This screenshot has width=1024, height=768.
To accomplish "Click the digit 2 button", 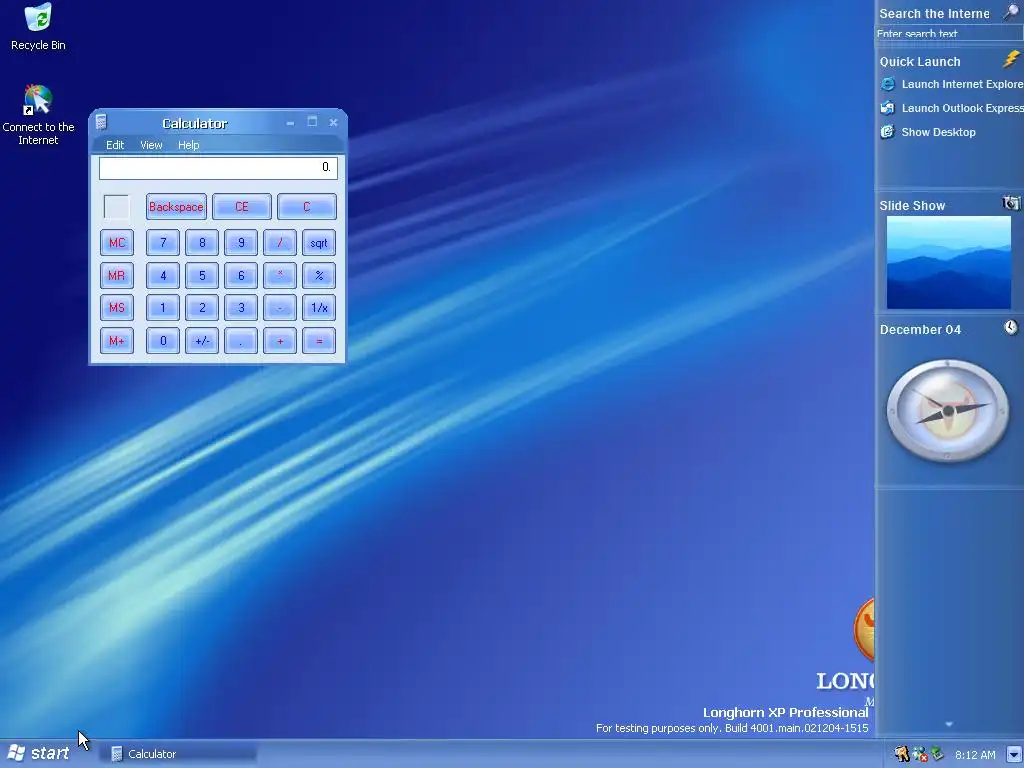I will pos(202,308).
